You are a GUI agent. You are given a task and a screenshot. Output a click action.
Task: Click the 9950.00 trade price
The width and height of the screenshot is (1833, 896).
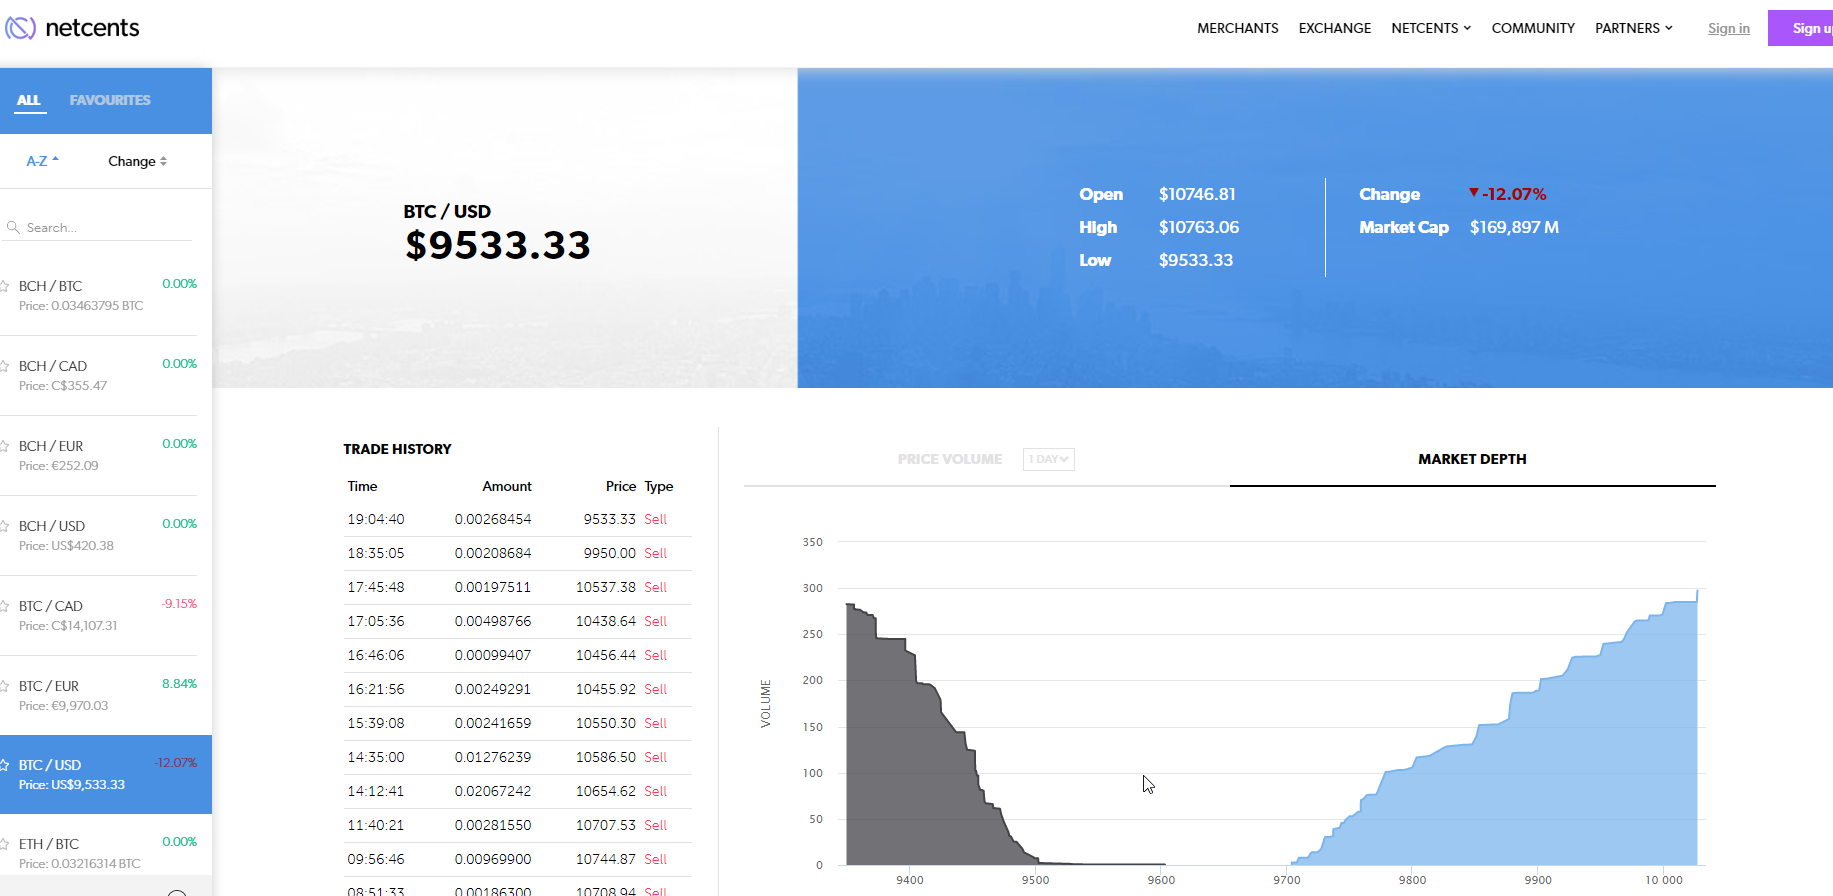coord(610,553)
